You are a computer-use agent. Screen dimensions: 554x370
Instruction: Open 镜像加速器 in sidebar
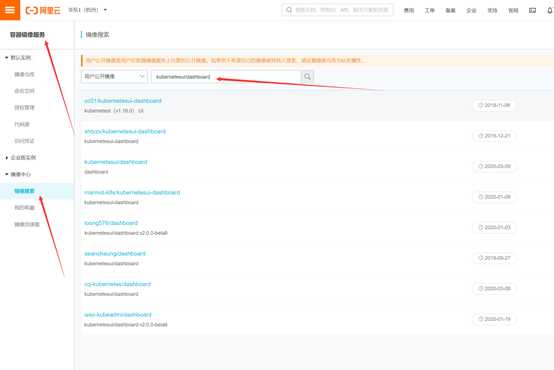pyautogui.click(x=27, y=224)
